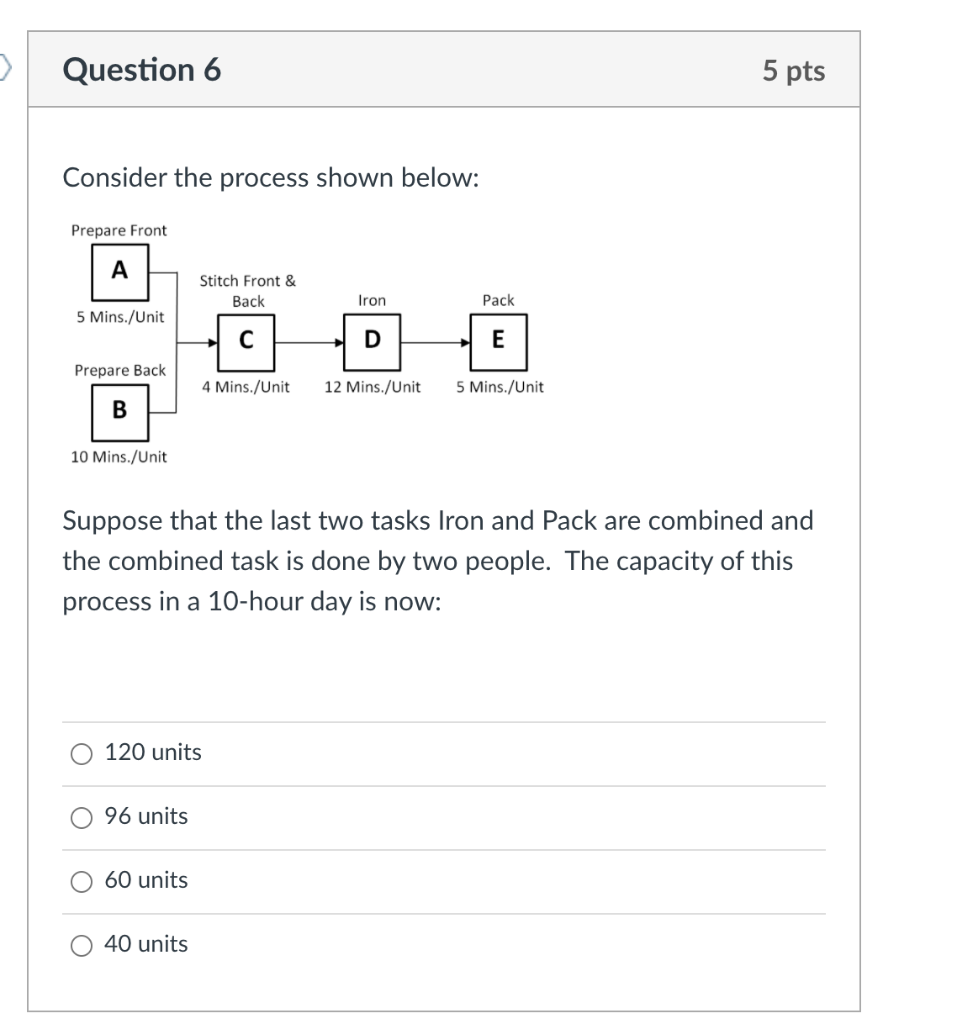The image size is (957, 1024).
Task: Click the Prepare Back box labeled B
Action: [x=119, y=412]
